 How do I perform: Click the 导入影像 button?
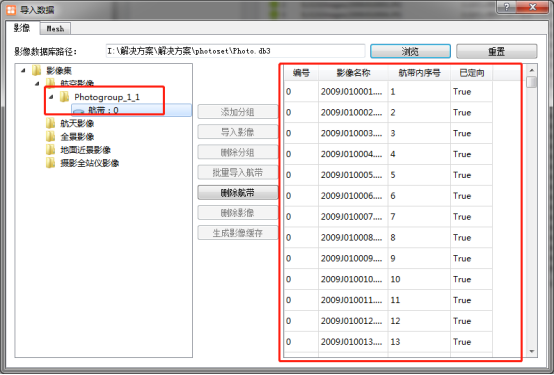tap(237, 132)
